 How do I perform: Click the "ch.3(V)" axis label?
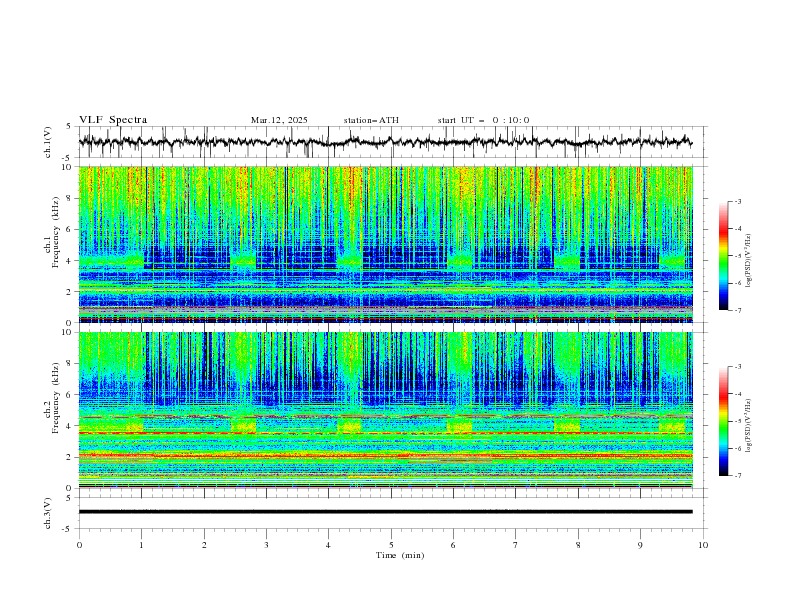point(48,513)
